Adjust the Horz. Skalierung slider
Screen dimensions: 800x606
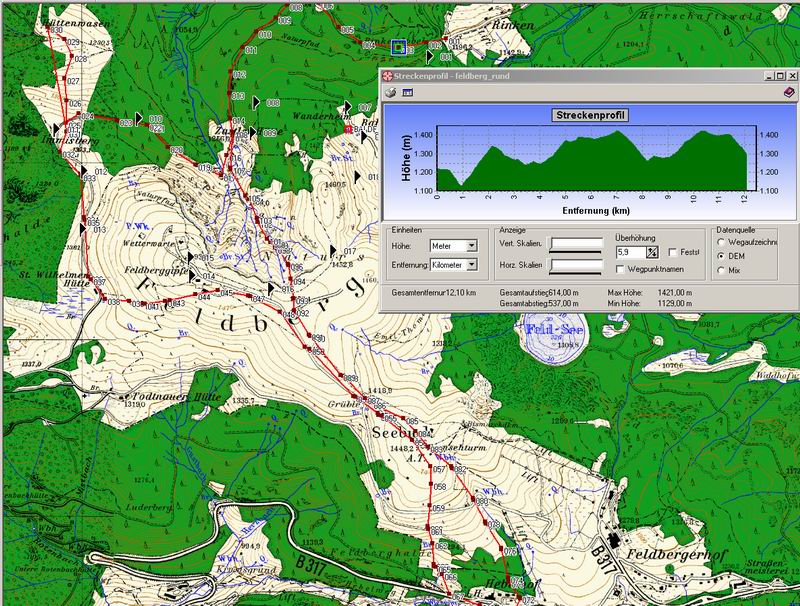pyautogui.click(x=576, y=266)
